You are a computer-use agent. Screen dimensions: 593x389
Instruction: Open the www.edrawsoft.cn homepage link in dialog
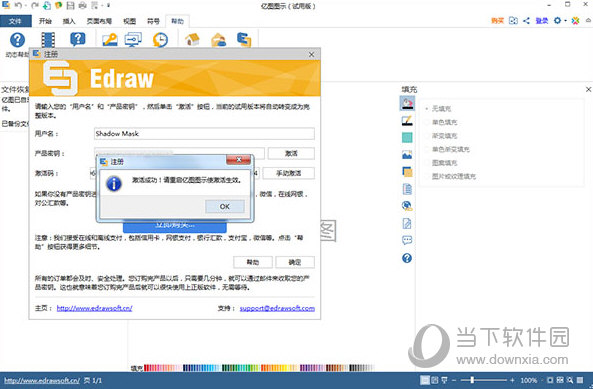coord(95,308)
